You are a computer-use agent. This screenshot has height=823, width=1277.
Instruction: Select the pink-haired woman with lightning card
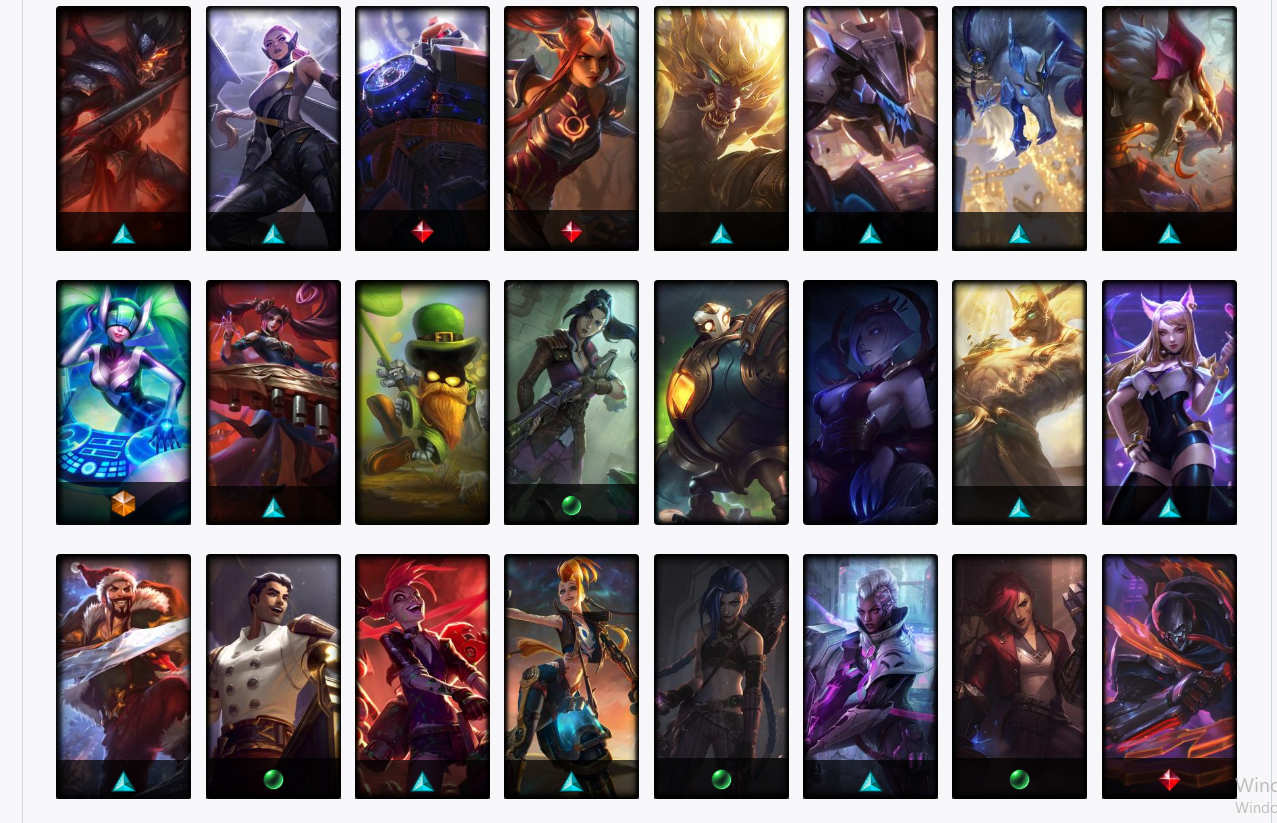tap(273, 128)
